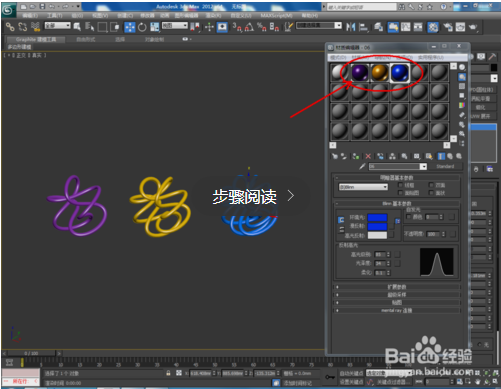Open MAXScript(M) menu
501x389 pixels.
pos(276,15)
